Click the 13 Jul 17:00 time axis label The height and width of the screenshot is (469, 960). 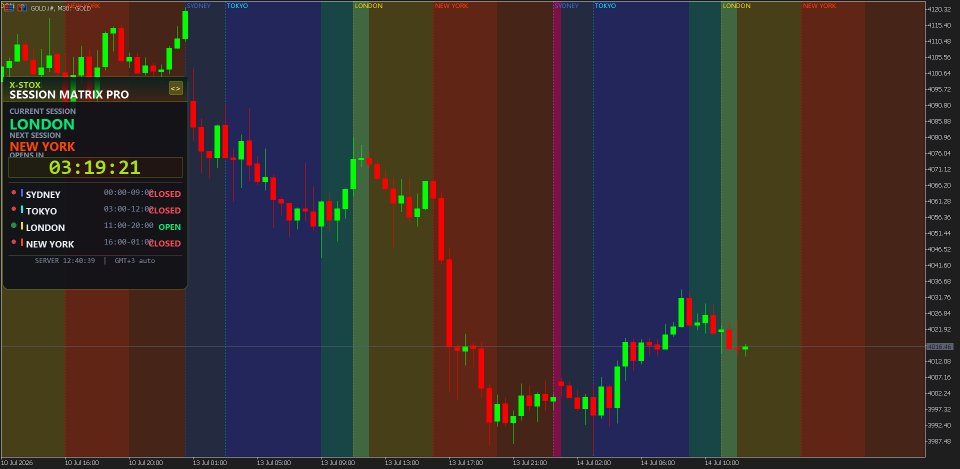coord(465,462)
